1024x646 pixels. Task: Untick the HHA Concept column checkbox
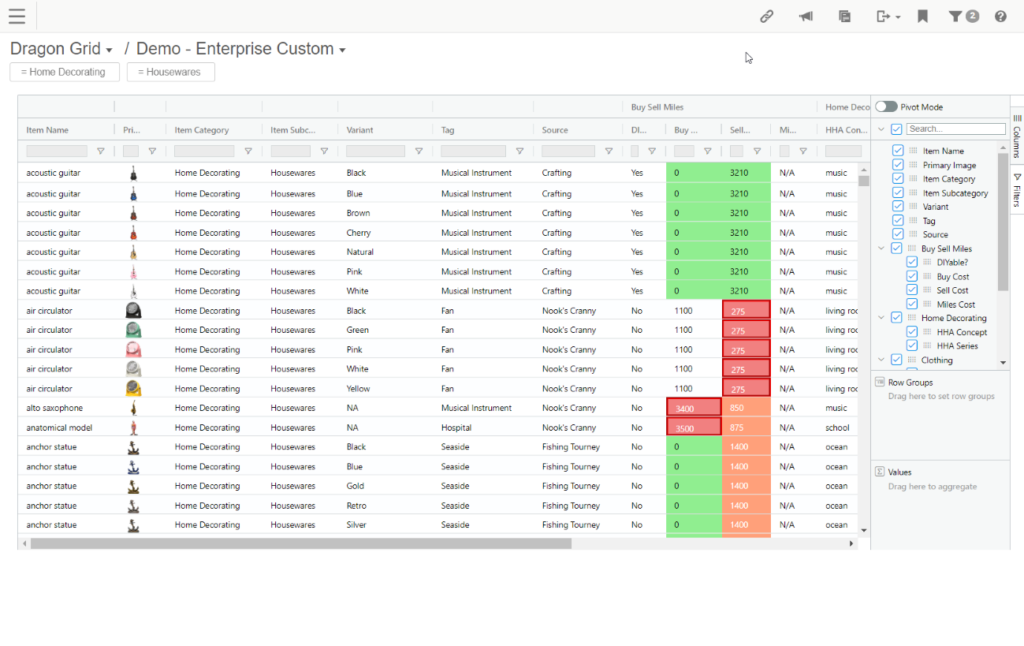click(912, 332)
